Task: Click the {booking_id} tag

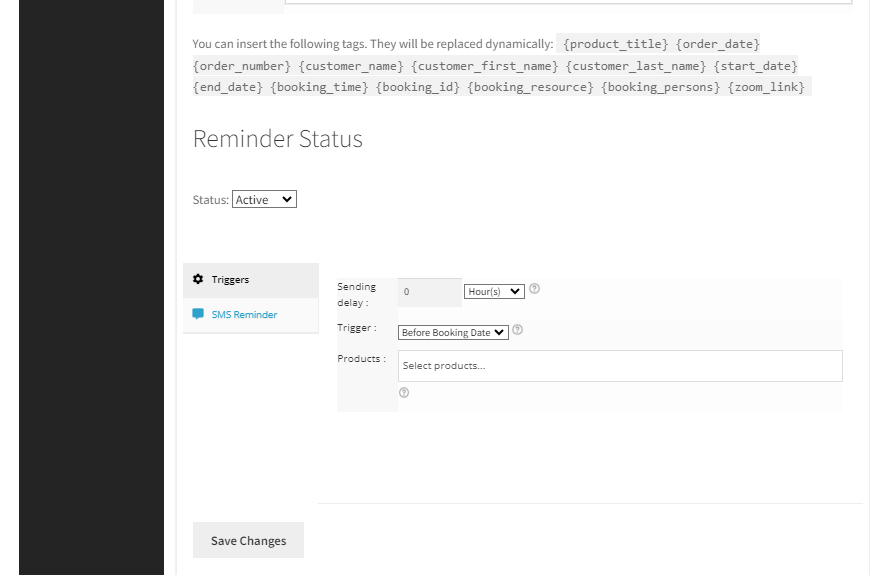Action: coord(418,87)
